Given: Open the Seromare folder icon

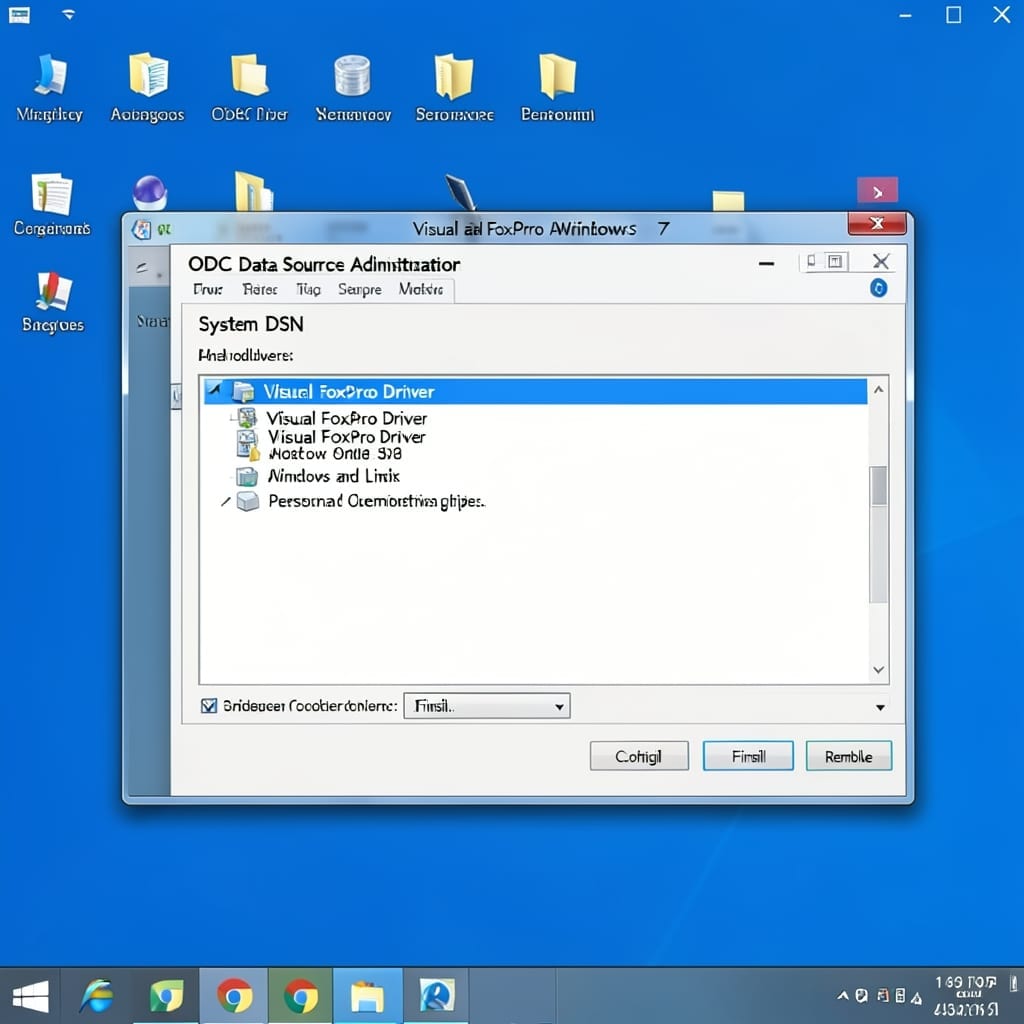Looking at the screenshot, I should [455, 88].
